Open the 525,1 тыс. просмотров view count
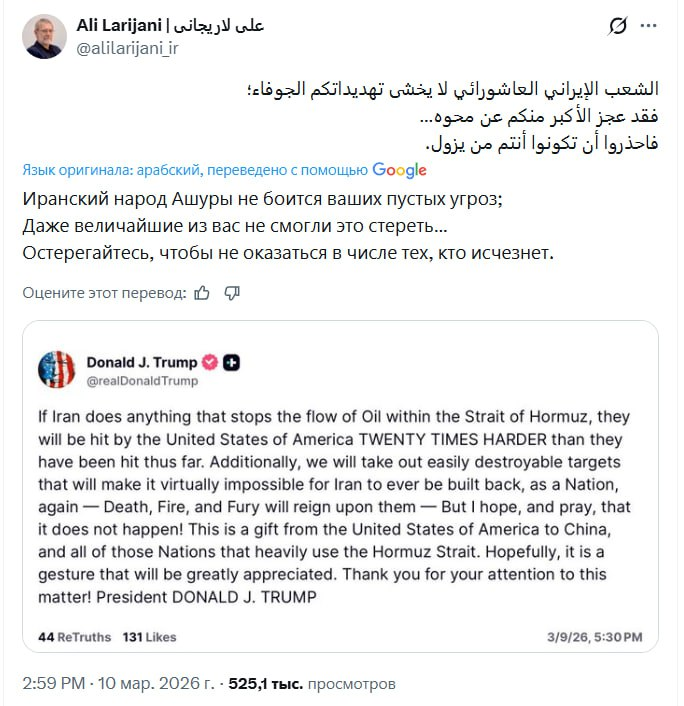The image size is (684, 706). (312, 685)
